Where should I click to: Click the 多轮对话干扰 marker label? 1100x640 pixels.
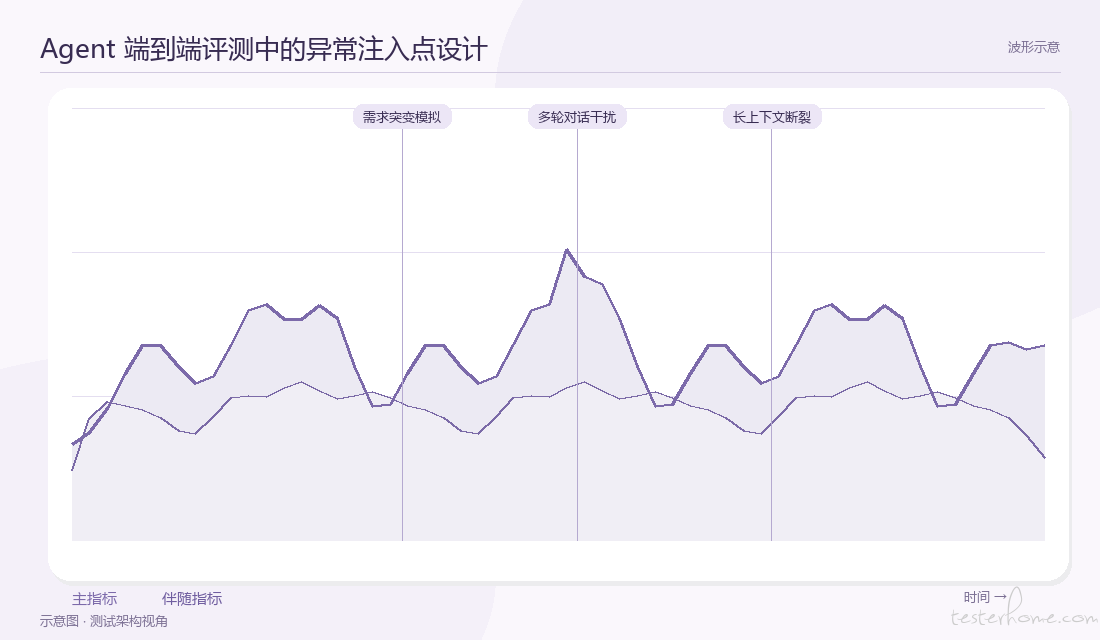577,117
